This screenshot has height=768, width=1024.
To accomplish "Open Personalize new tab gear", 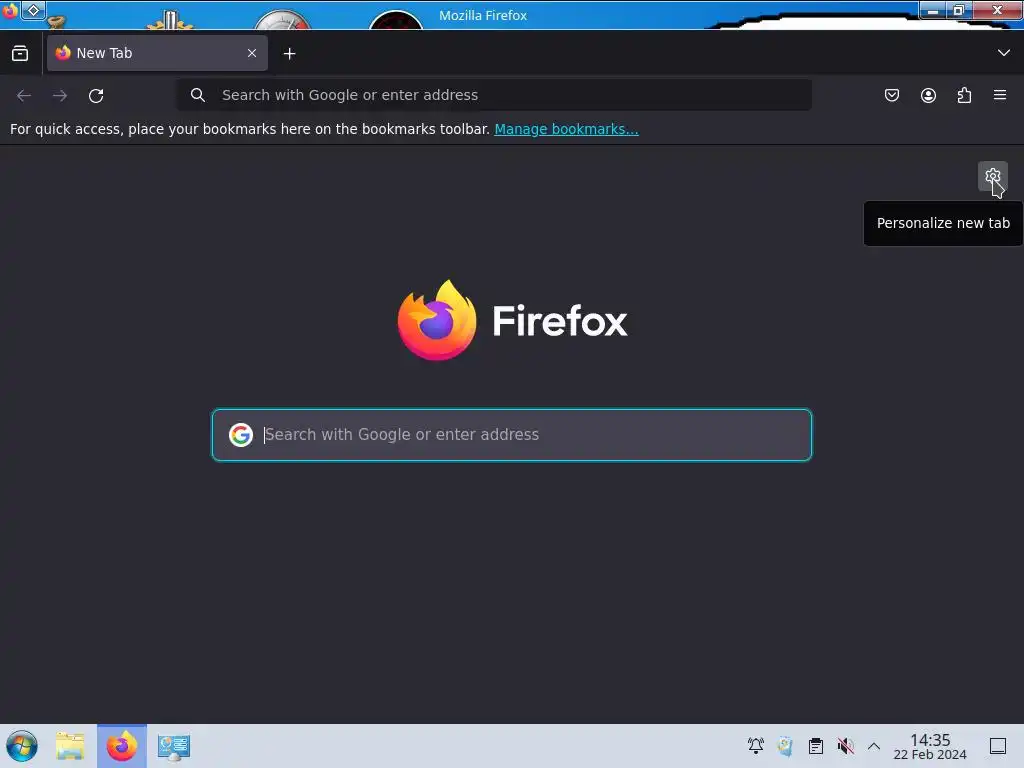I will pyautogui.click(x=993, y=176).
